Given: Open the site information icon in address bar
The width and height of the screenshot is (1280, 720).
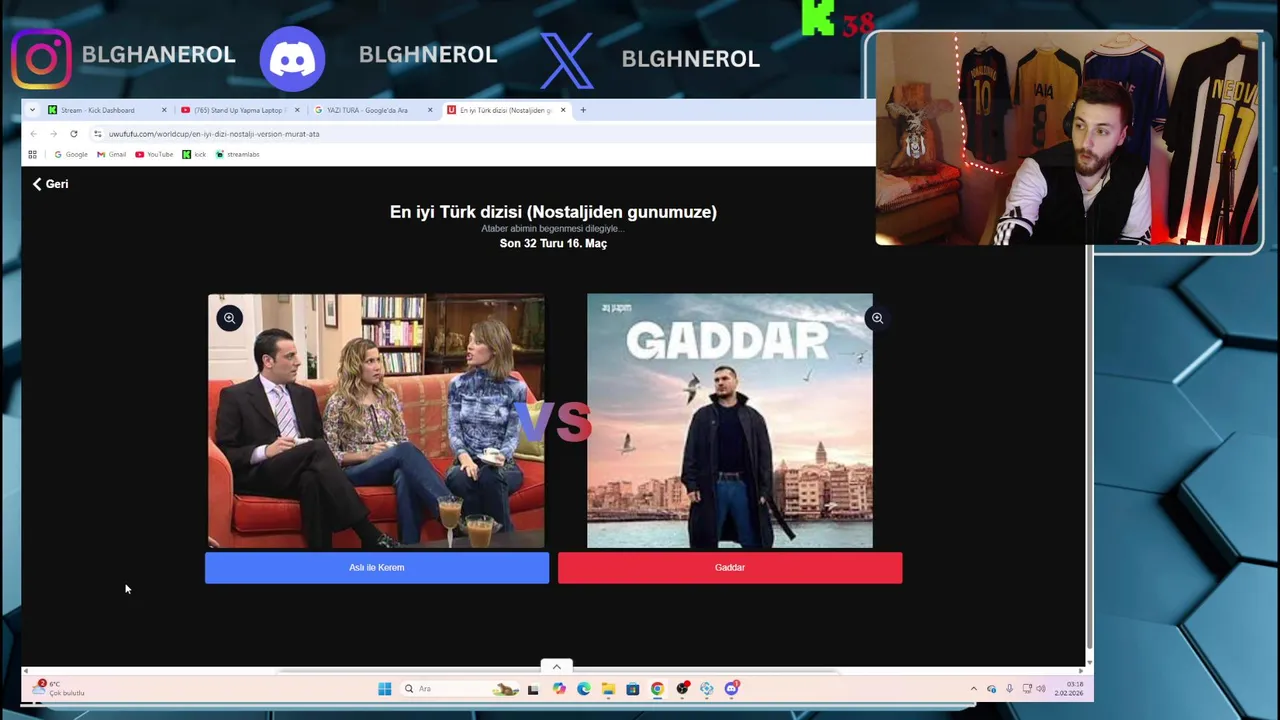Looking at the screenshot, I should [97, 134].
